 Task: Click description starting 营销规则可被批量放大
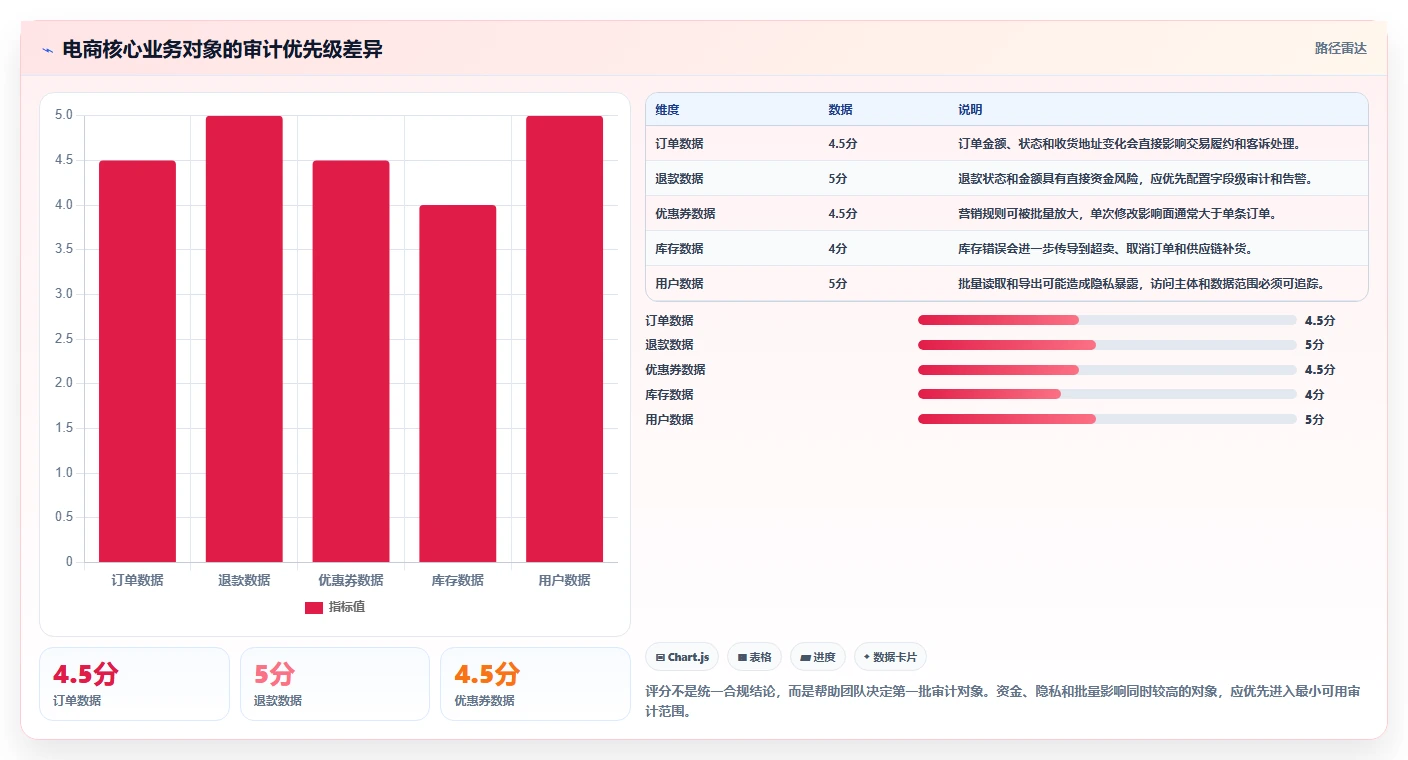1117,214
